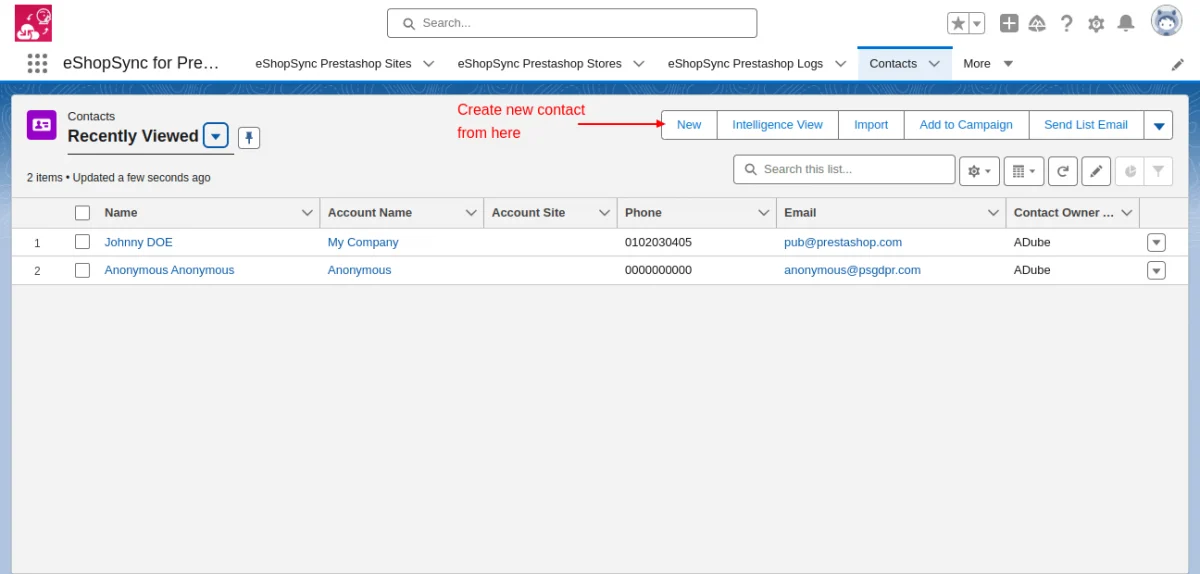Open Account Name column menu chevron
This screenshot has width=1200, height=574.
click(x=471, y=213)
